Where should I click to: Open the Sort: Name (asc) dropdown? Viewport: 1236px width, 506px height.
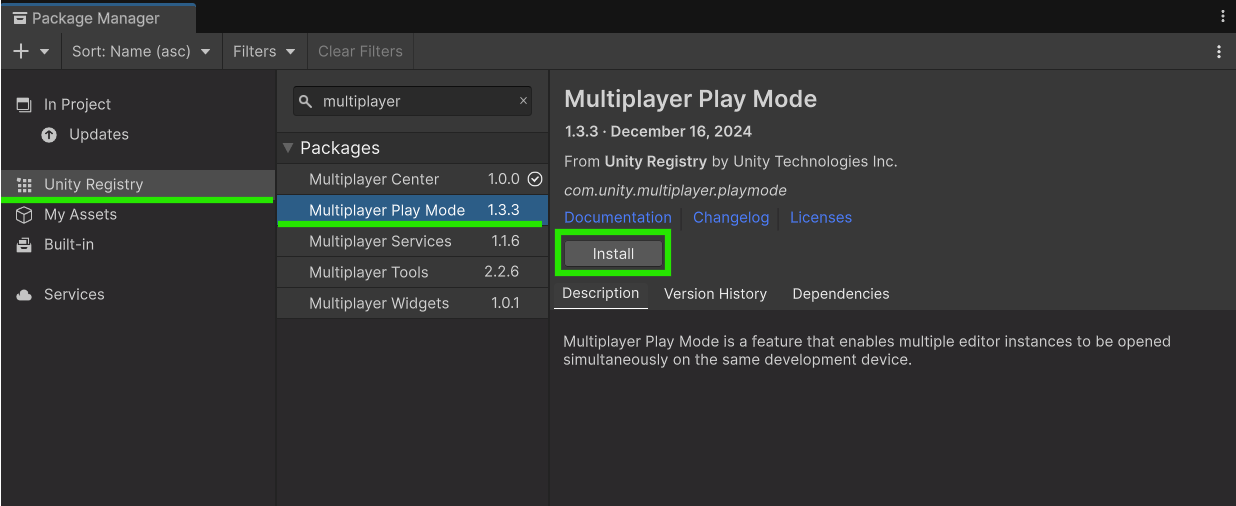click(x=141, y=51)
